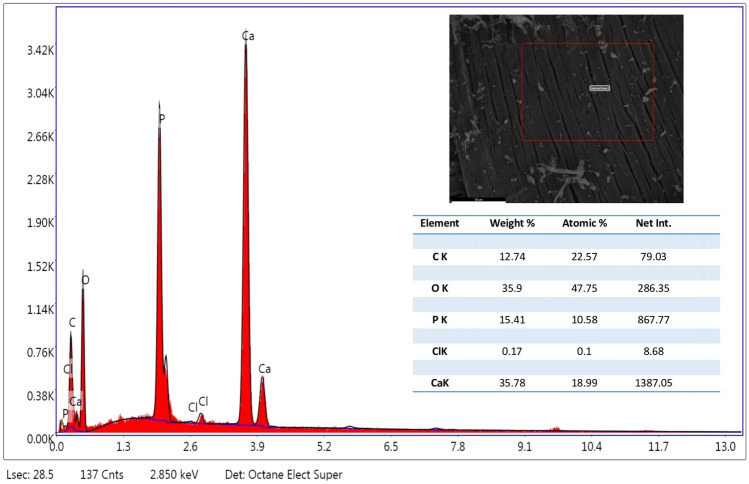Click the O peak label
This screenshot has height=484, width=749.
tap(86, 280)
